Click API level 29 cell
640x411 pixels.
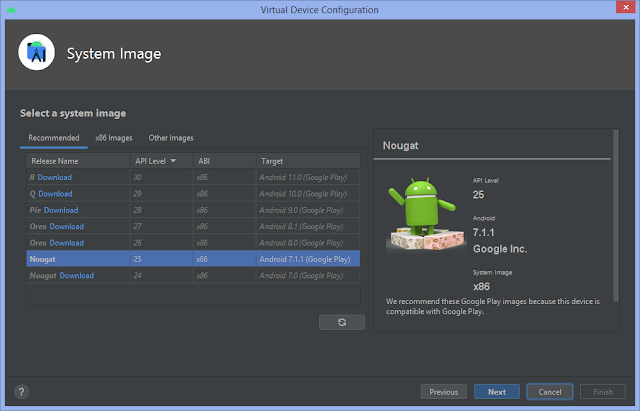[x=162, y=193]
